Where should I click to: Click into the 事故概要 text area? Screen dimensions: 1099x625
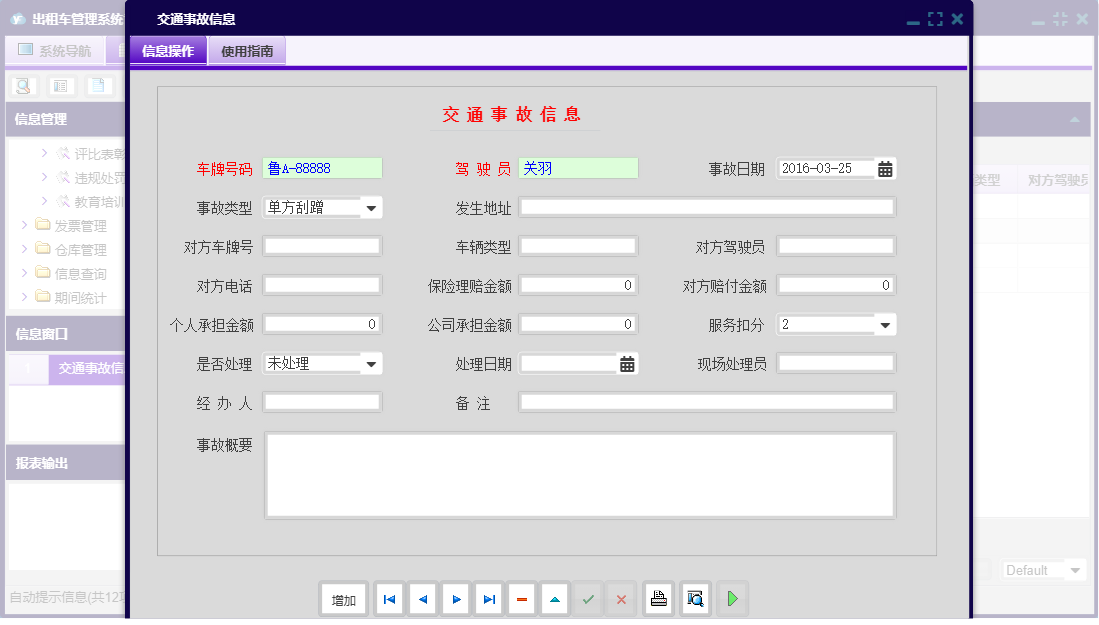tap(579, 475)
